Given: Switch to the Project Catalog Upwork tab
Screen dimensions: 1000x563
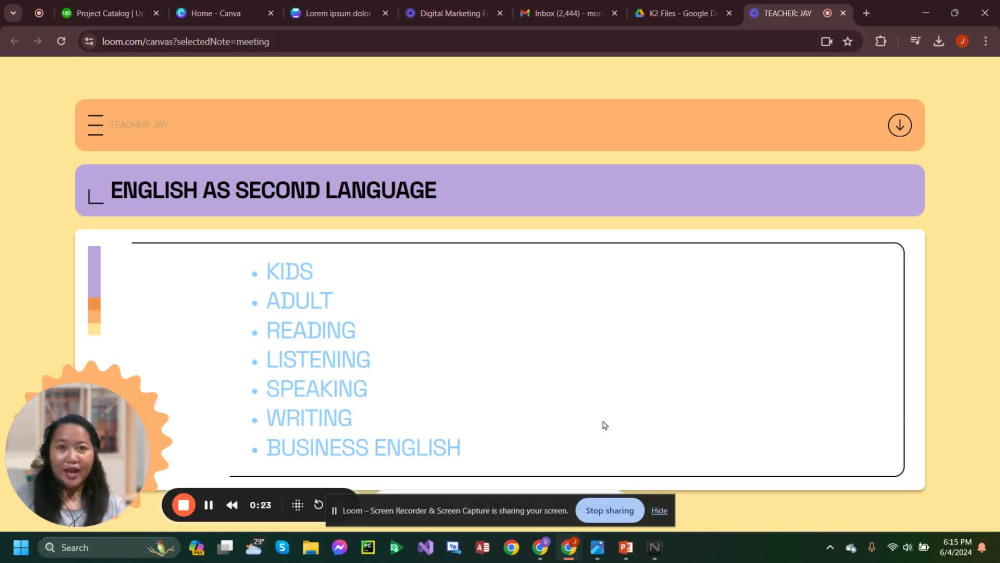Looking at the screenshot, I should [110, 13].
